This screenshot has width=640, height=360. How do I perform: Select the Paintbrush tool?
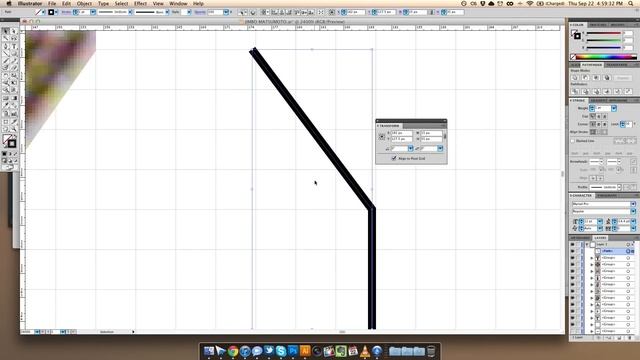pos(6,61)
